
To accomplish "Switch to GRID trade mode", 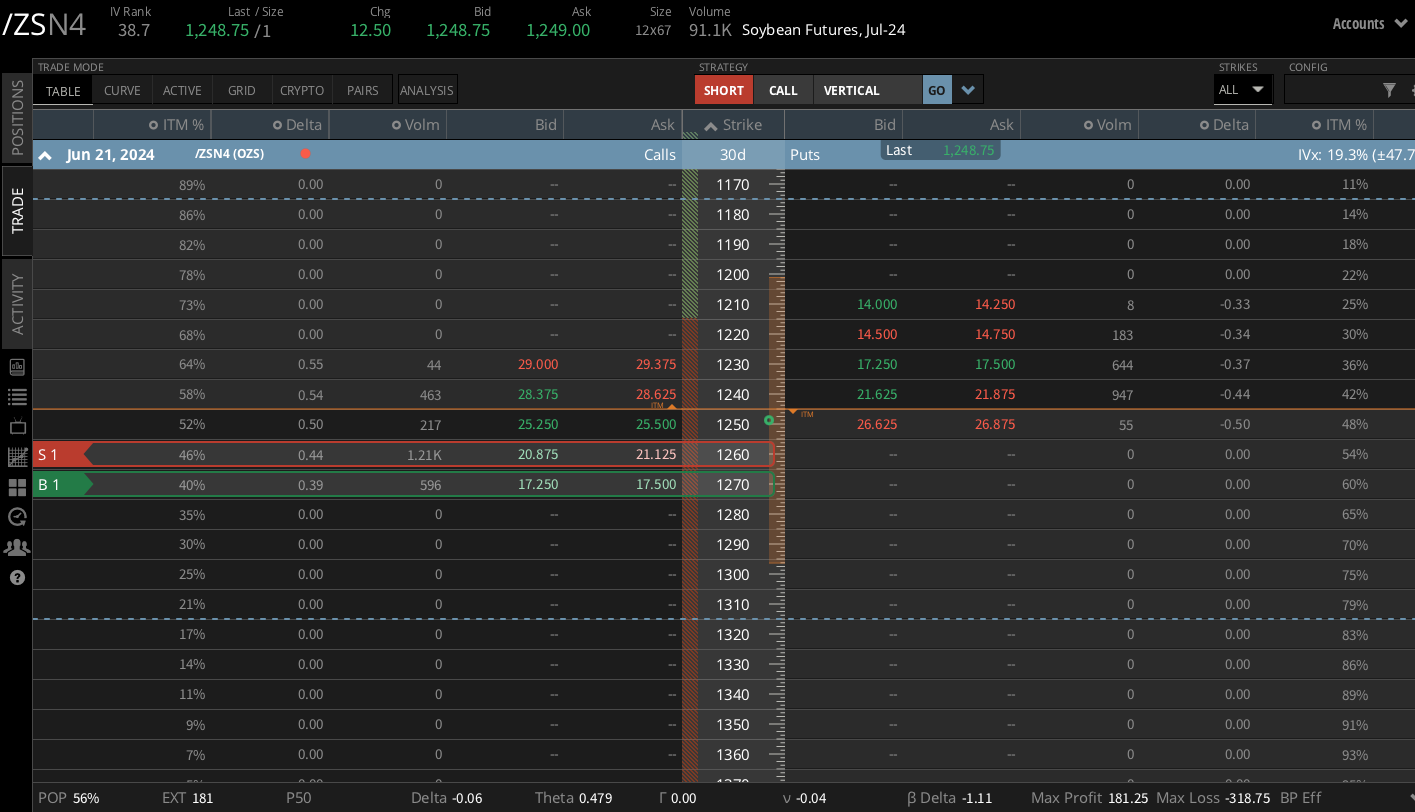I will tap(242, 90).
